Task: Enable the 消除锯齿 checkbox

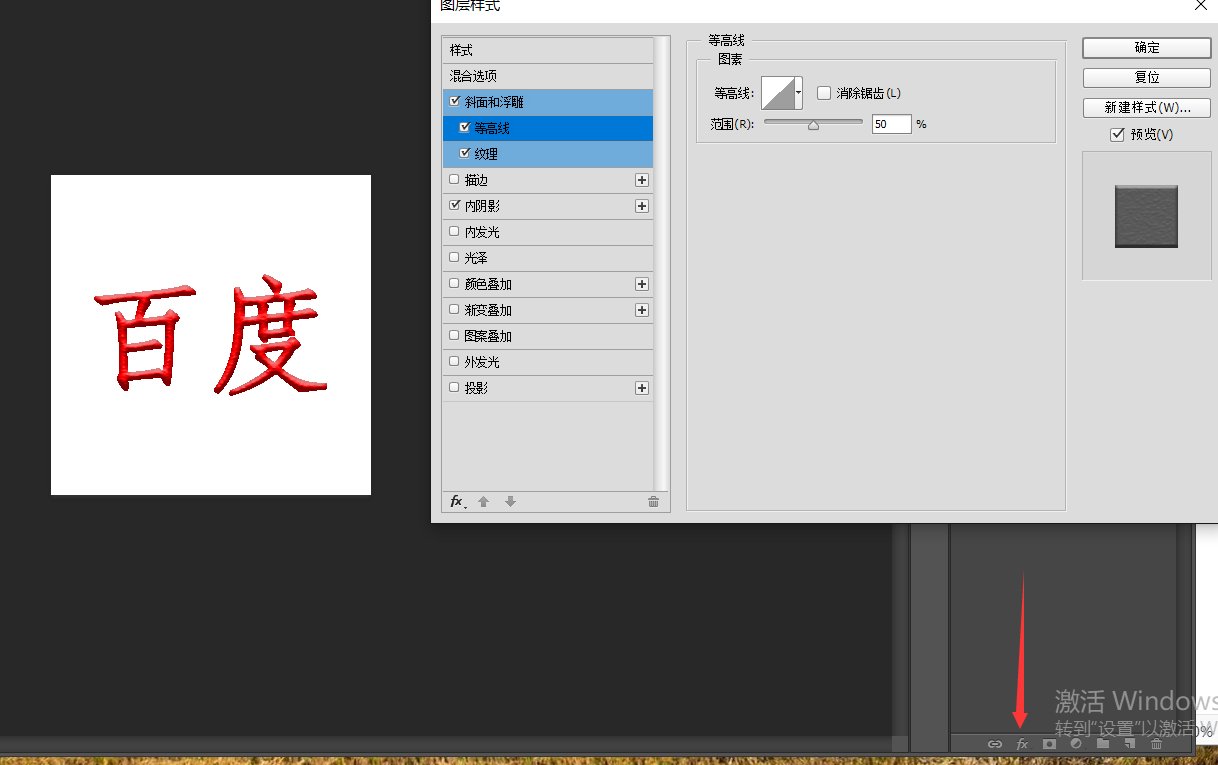Action: (x=823, y=93)
